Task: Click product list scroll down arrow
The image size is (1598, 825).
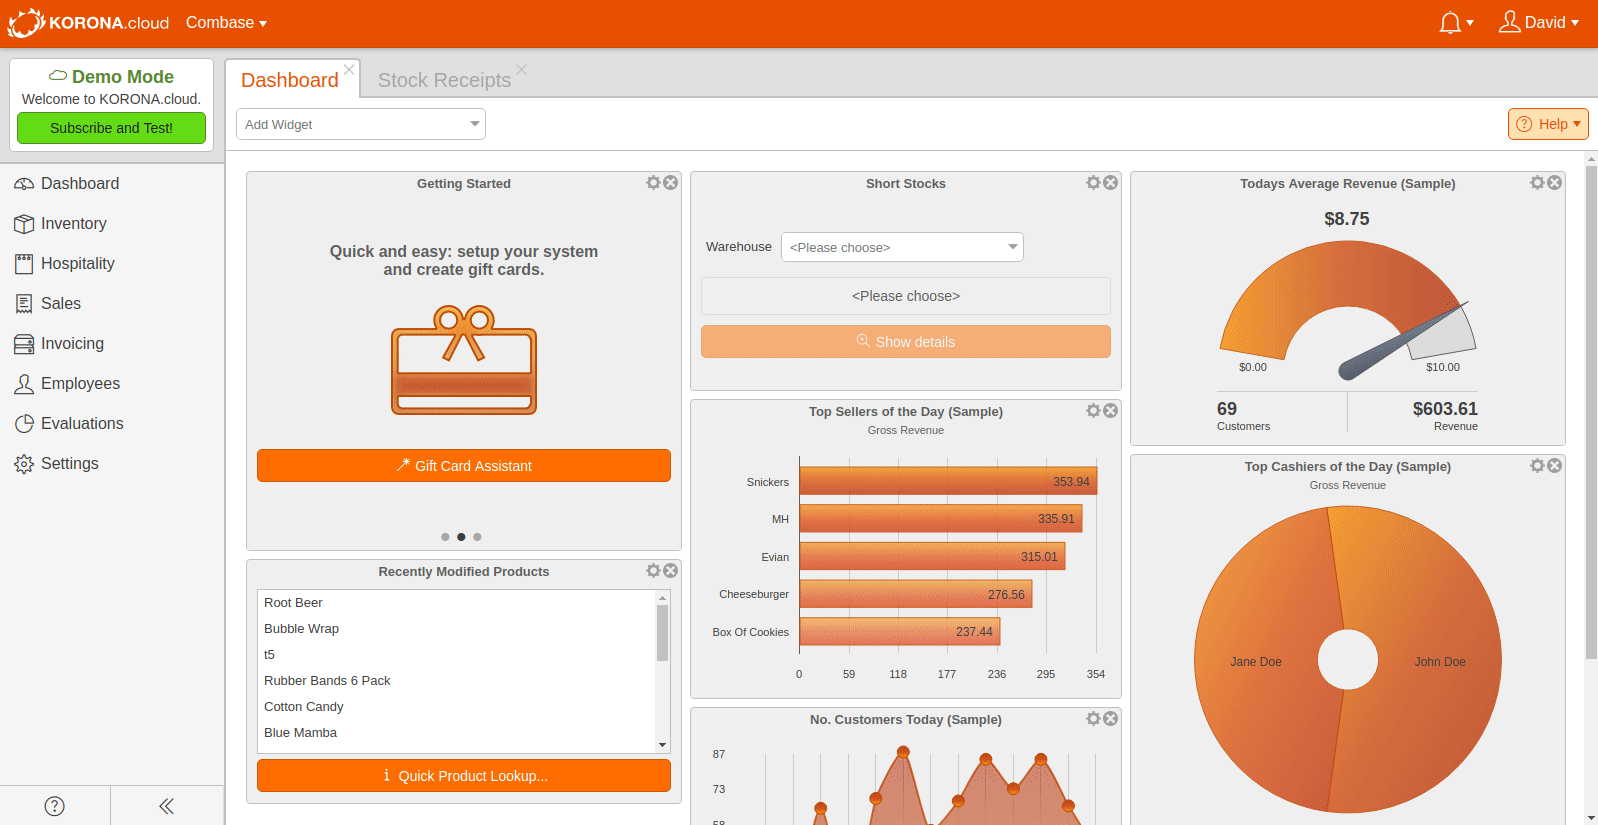Action: pyautogui.click(x=662, y=745)
